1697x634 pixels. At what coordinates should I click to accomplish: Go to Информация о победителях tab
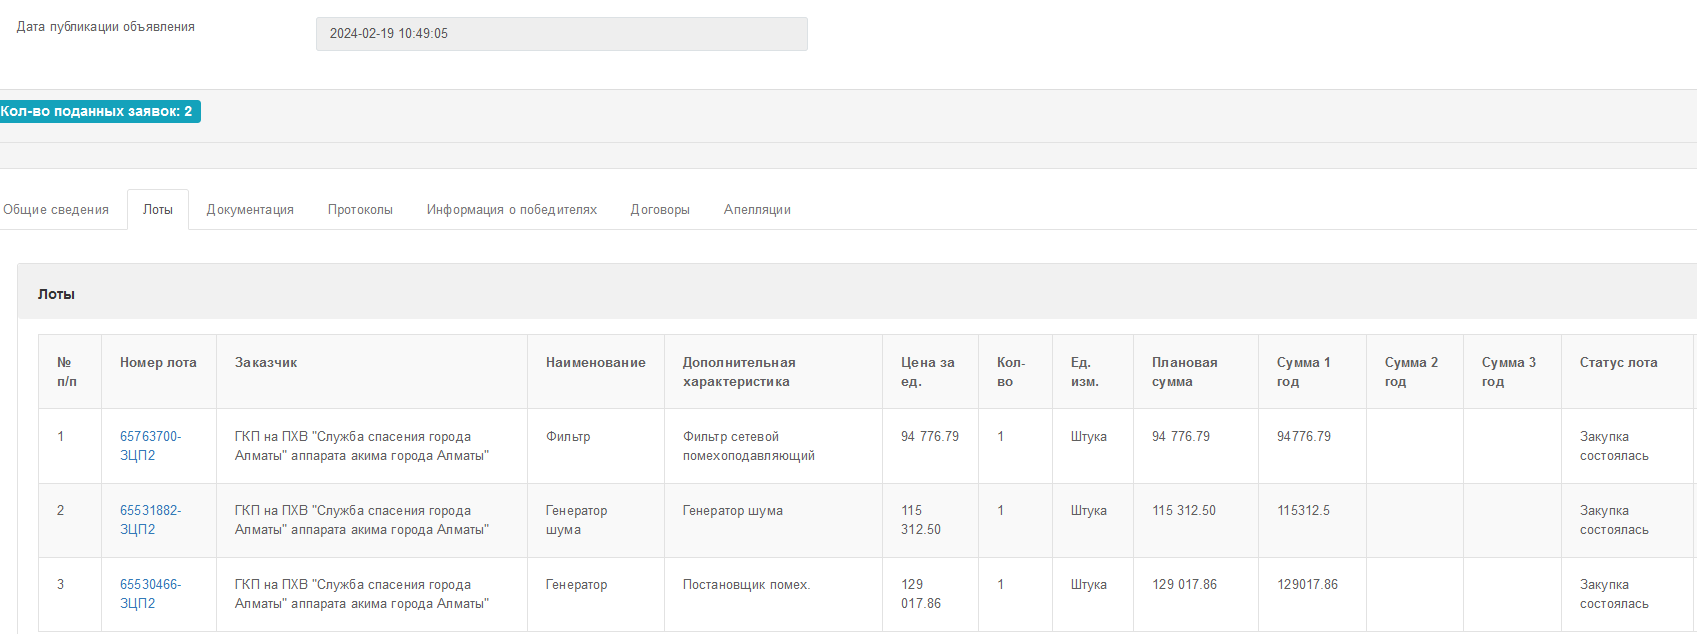point(512,210)
